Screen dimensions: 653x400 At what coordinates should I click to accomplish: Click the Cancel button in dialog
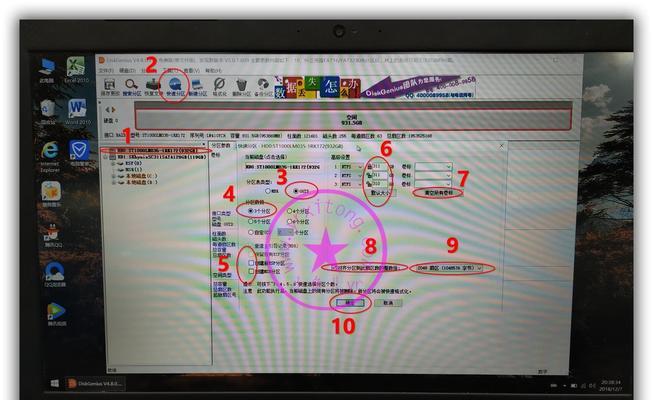click(x=388, y=303)
